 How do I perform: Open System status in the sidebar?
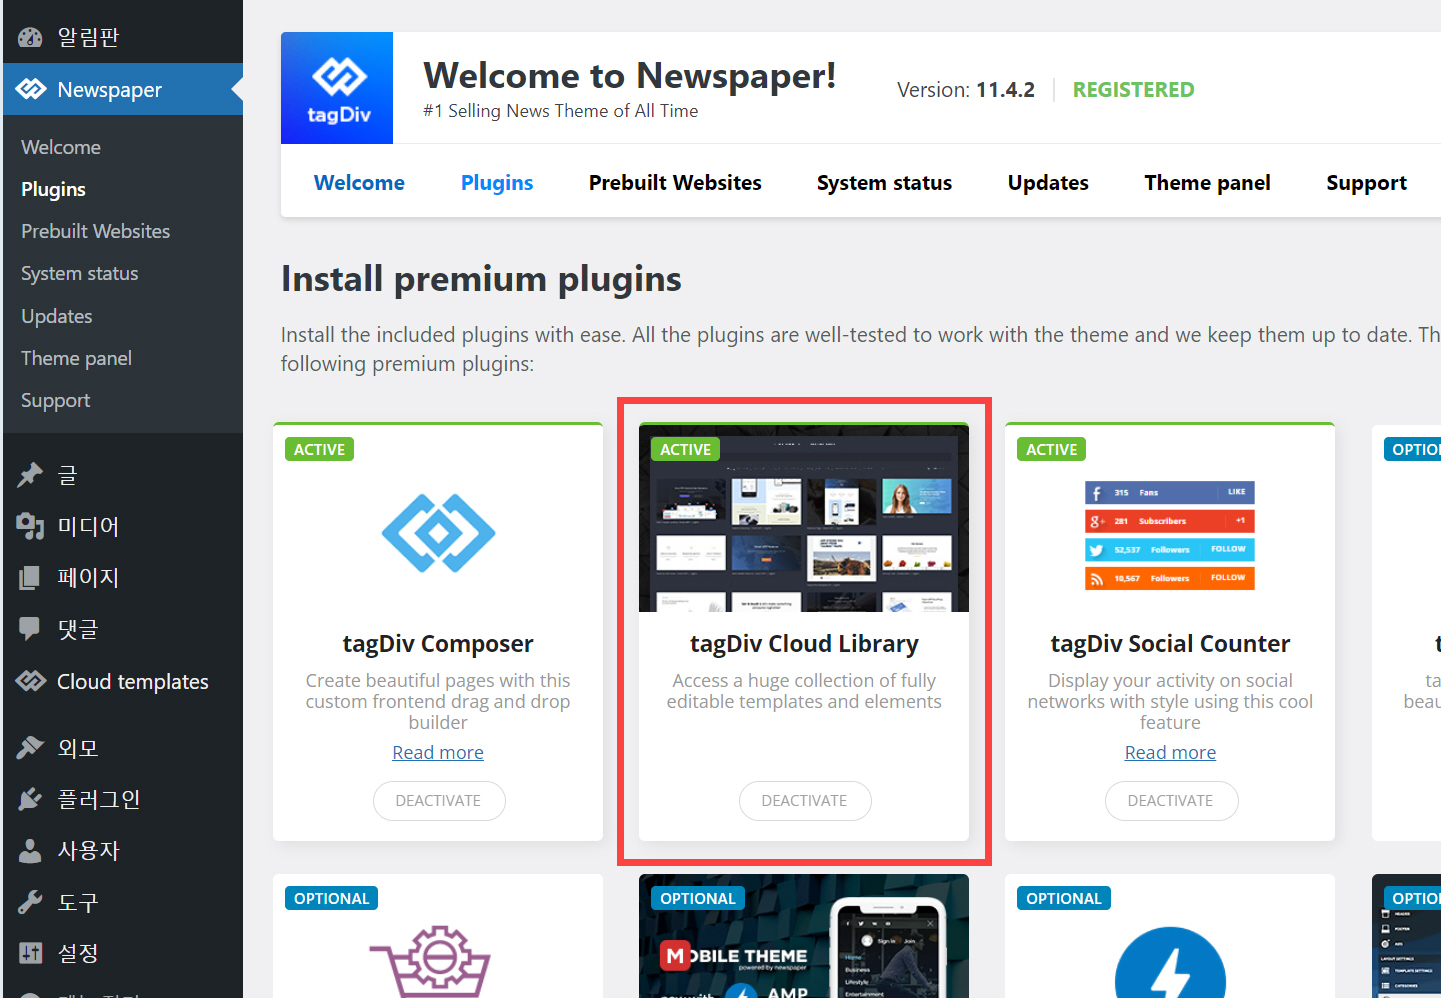(80, 273)
